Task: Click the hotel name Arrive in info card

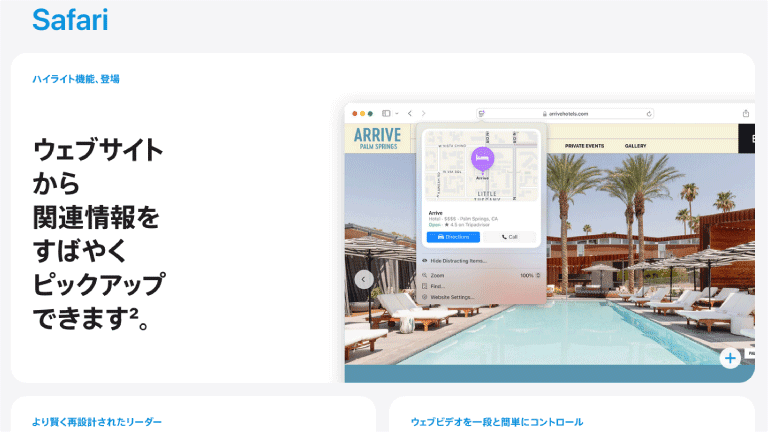Action: point(435,213)
